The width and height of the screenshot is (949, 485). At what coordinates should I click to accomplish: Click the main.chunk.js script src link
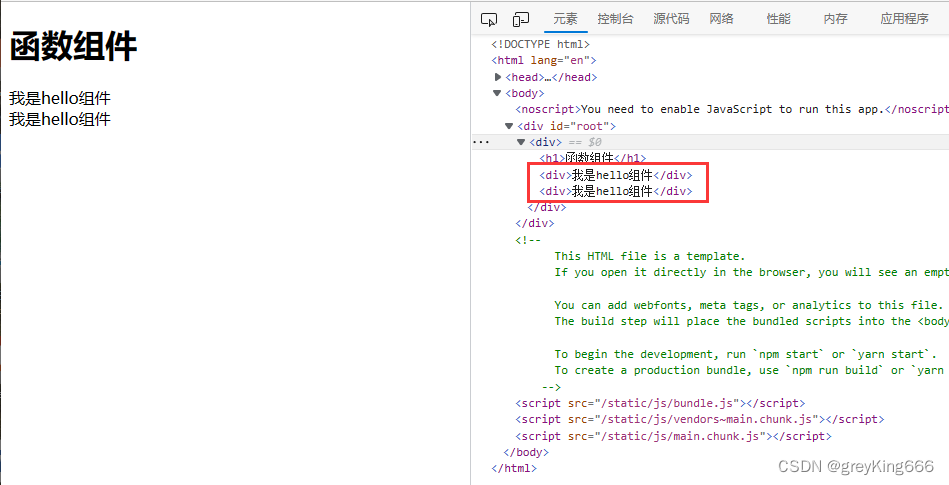click(x=684, y=436)
